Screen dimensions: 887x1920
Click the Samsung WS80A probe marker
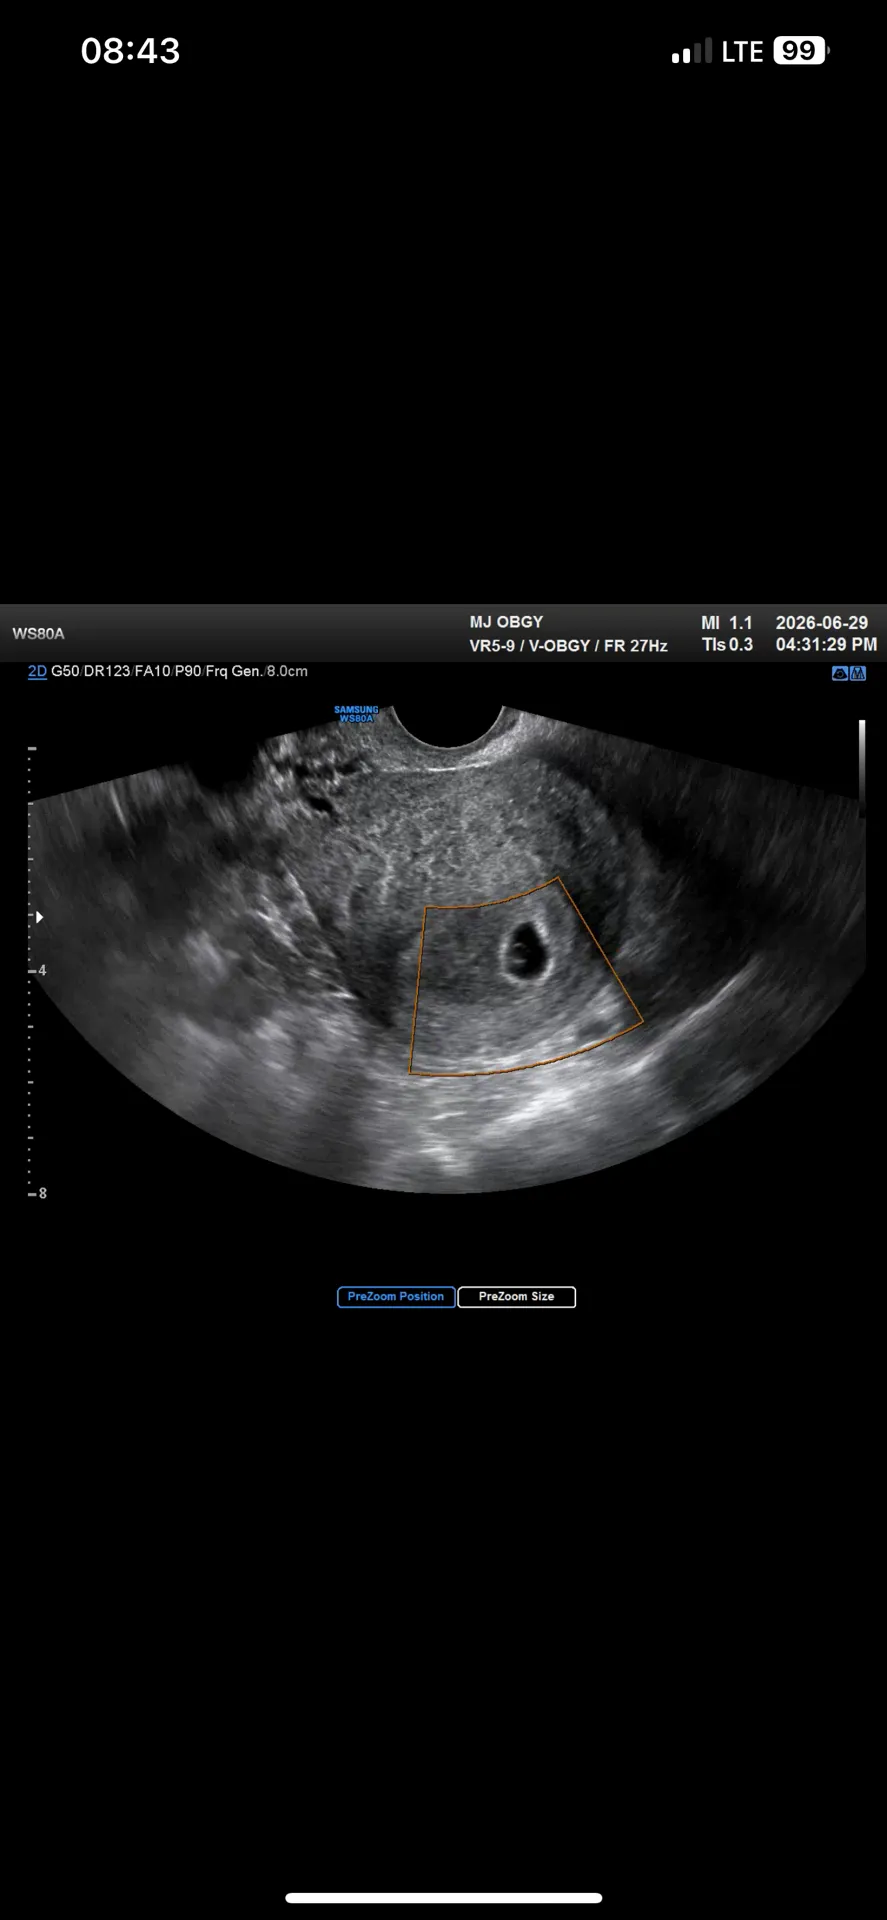coord(356,714)
